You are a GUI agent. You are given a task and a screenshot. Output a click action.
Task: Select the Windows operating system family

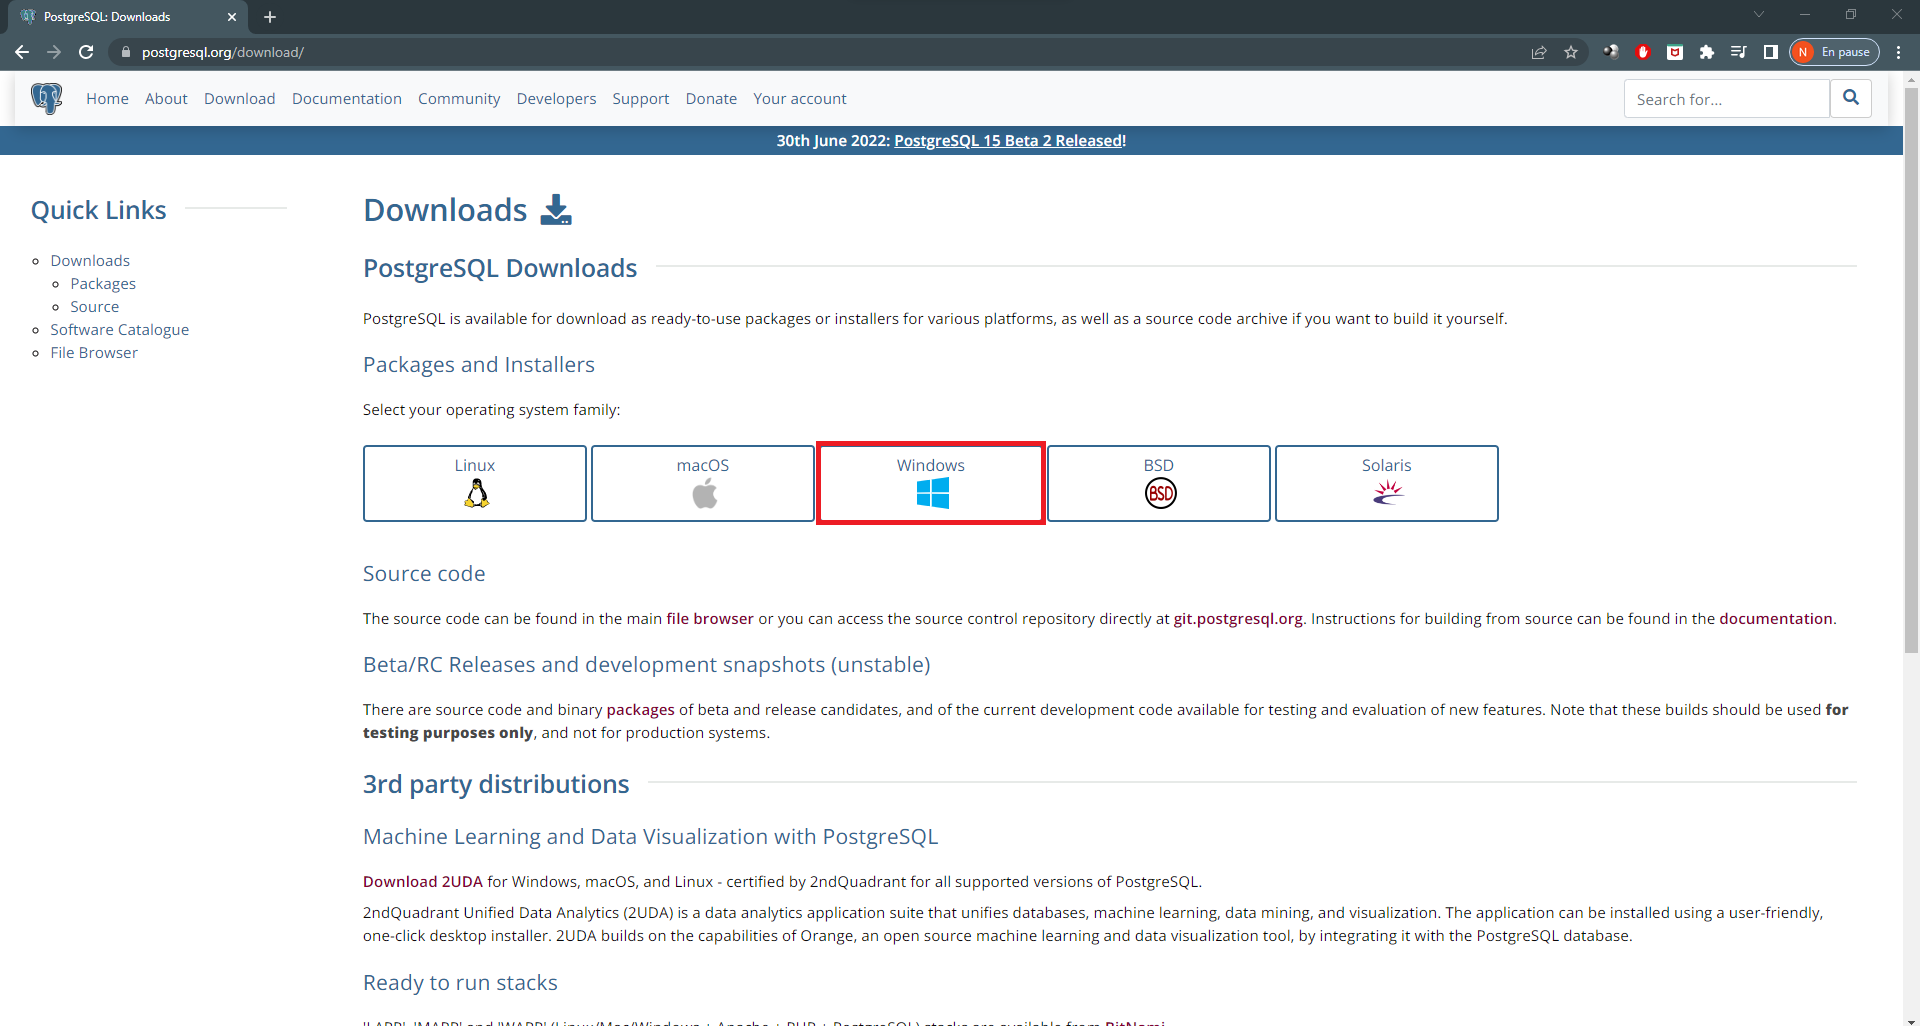coord(930,483)
